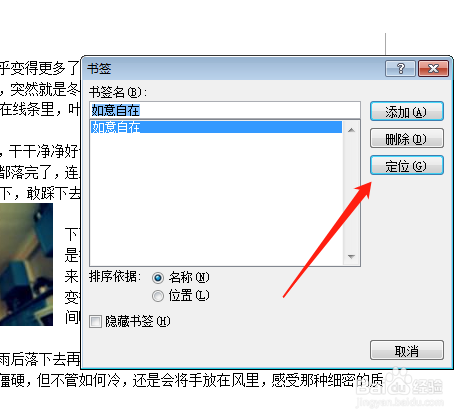Click the photo embedded in the document
This screenshot has height=420, width=473.
tap(26, 264)
